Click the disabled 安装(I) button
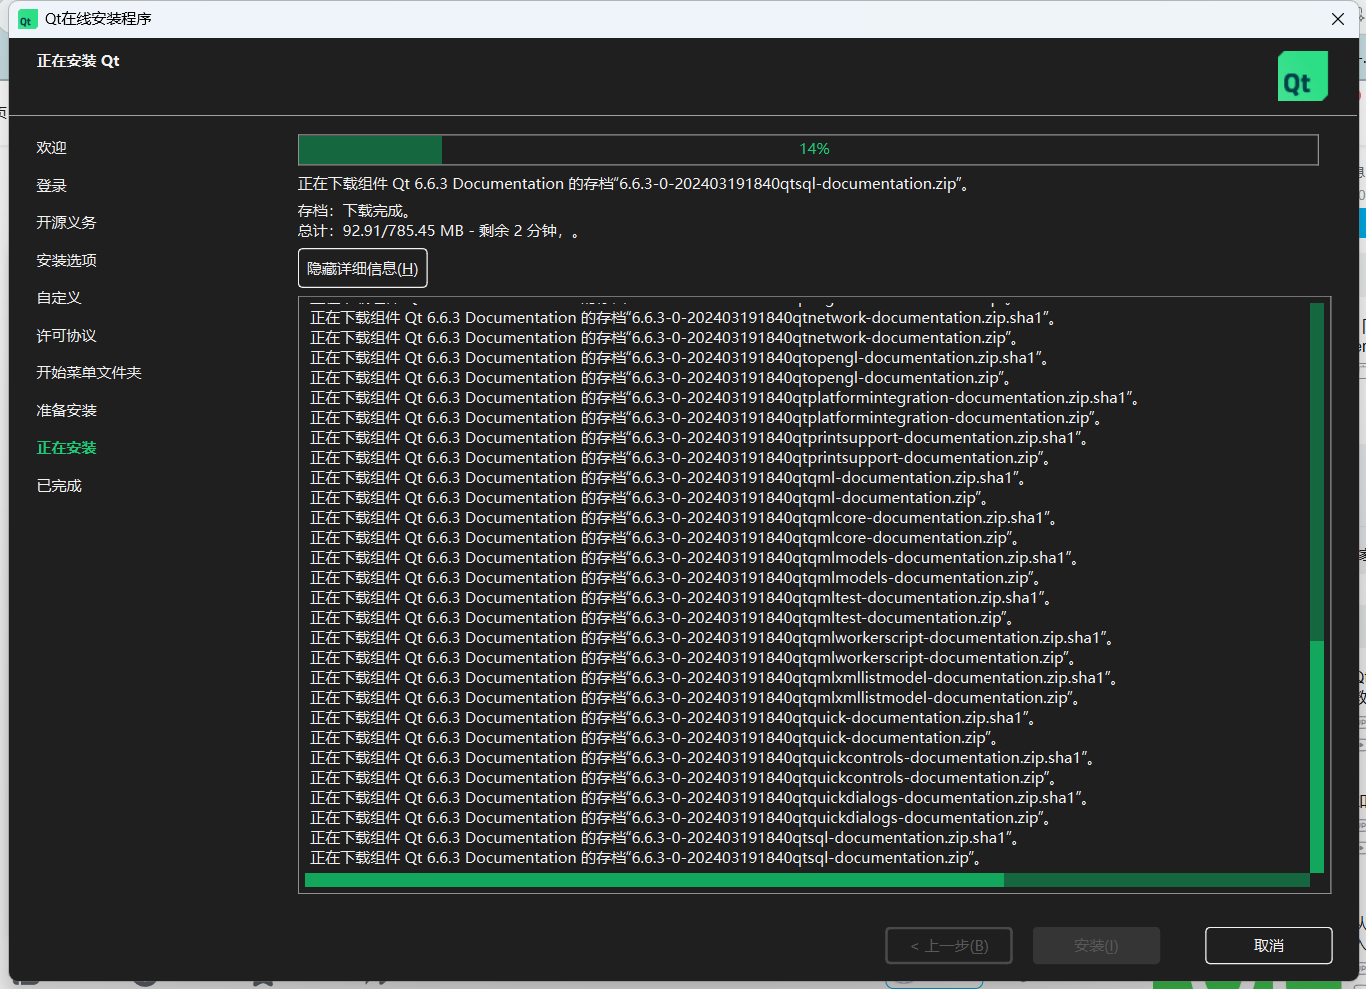 pos(1096,945)
